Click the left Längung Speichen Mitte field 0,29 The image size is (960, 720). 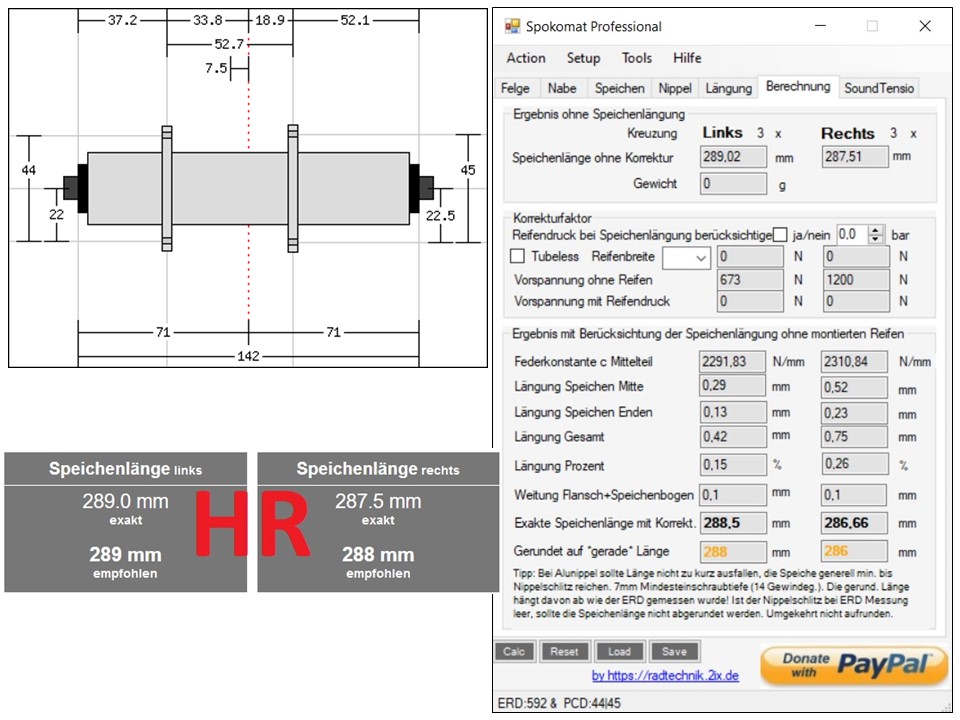(732, 386)
